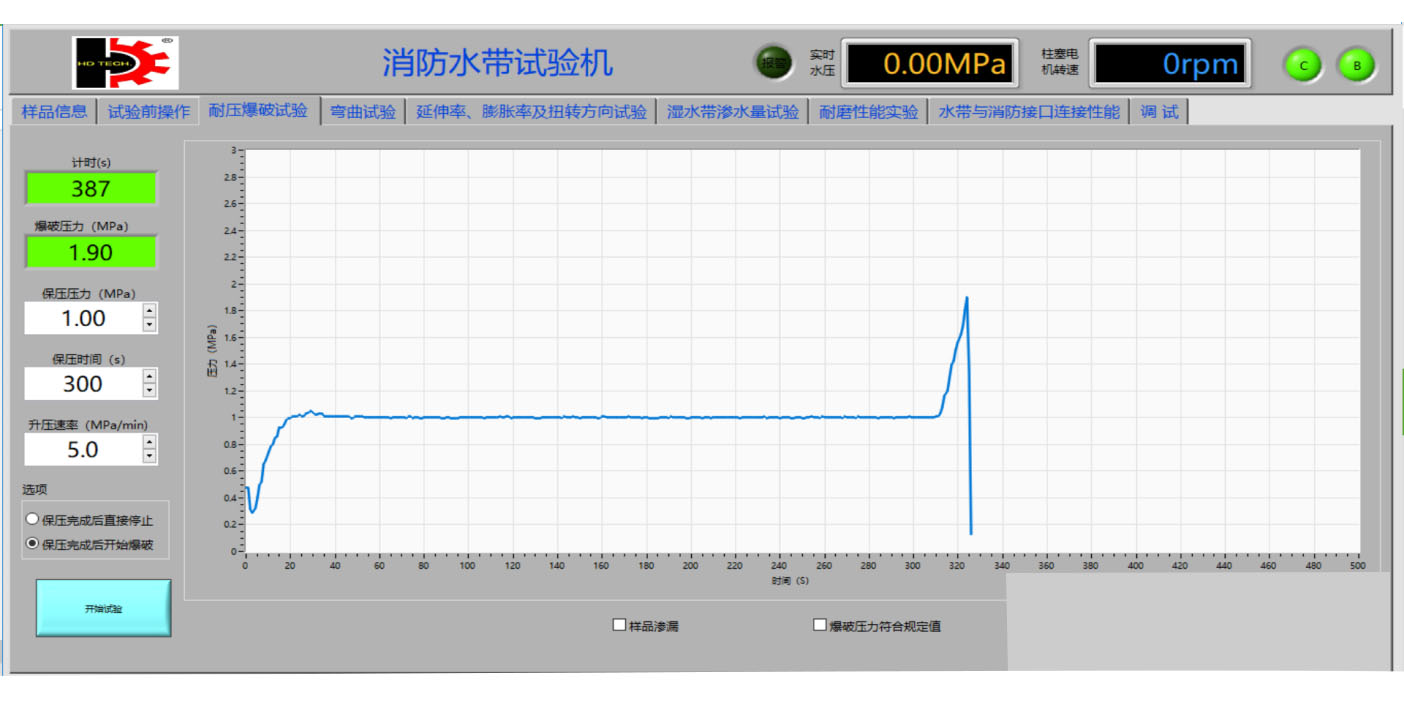Image resolution: width=1404 pixels, height=720 pixels.
Task: Go to the 湿水带渗水量试验 tab
Action: [x=733, y=112]
